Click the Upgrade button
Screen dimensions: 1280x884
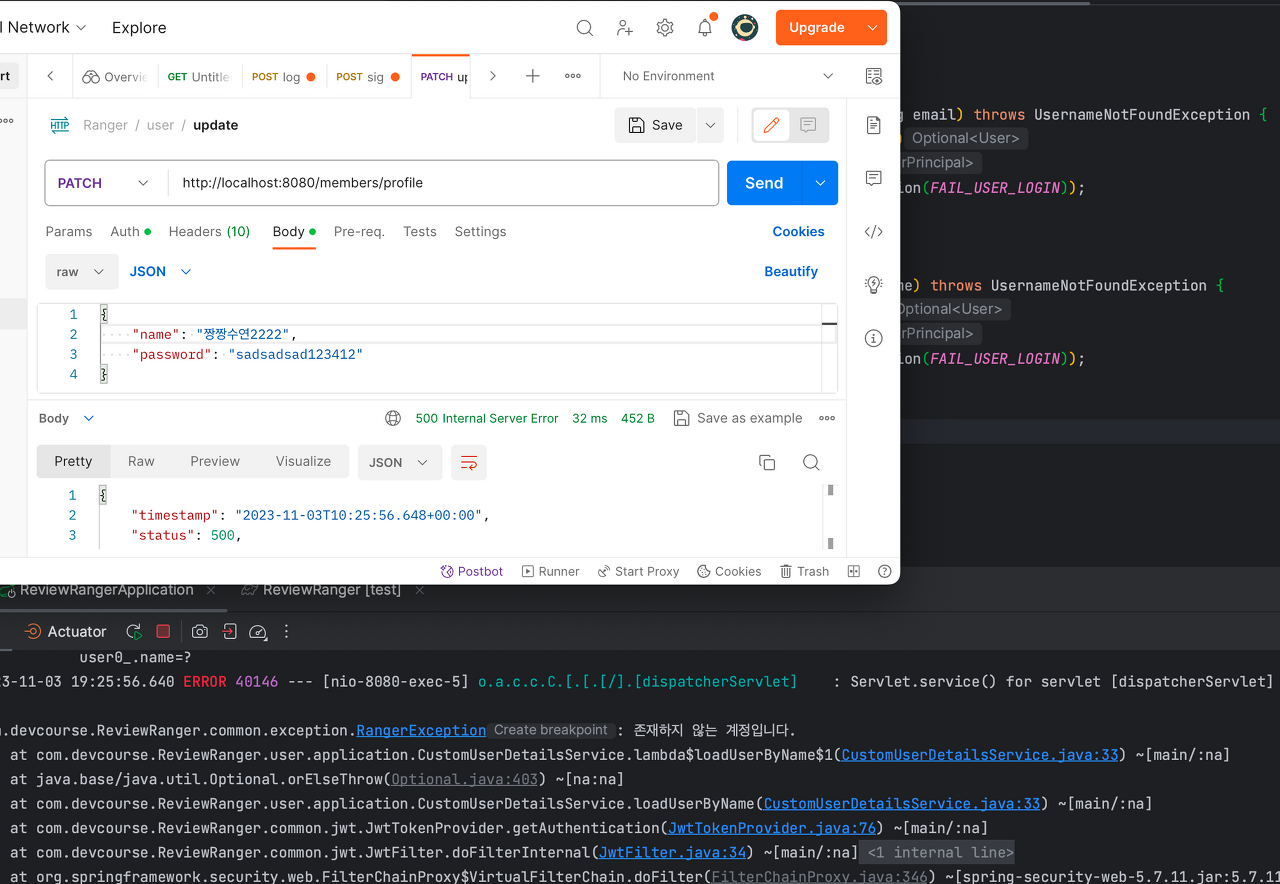click(x=817, y=28)
